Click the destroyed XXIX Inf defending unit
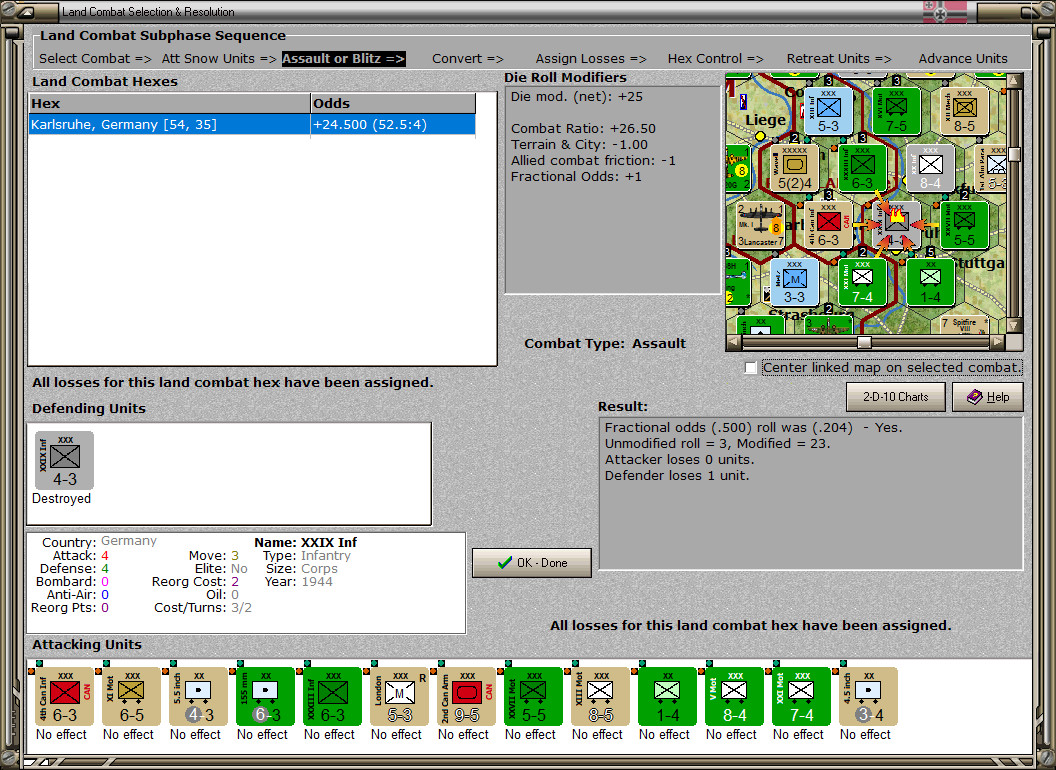 coord(65,461)
